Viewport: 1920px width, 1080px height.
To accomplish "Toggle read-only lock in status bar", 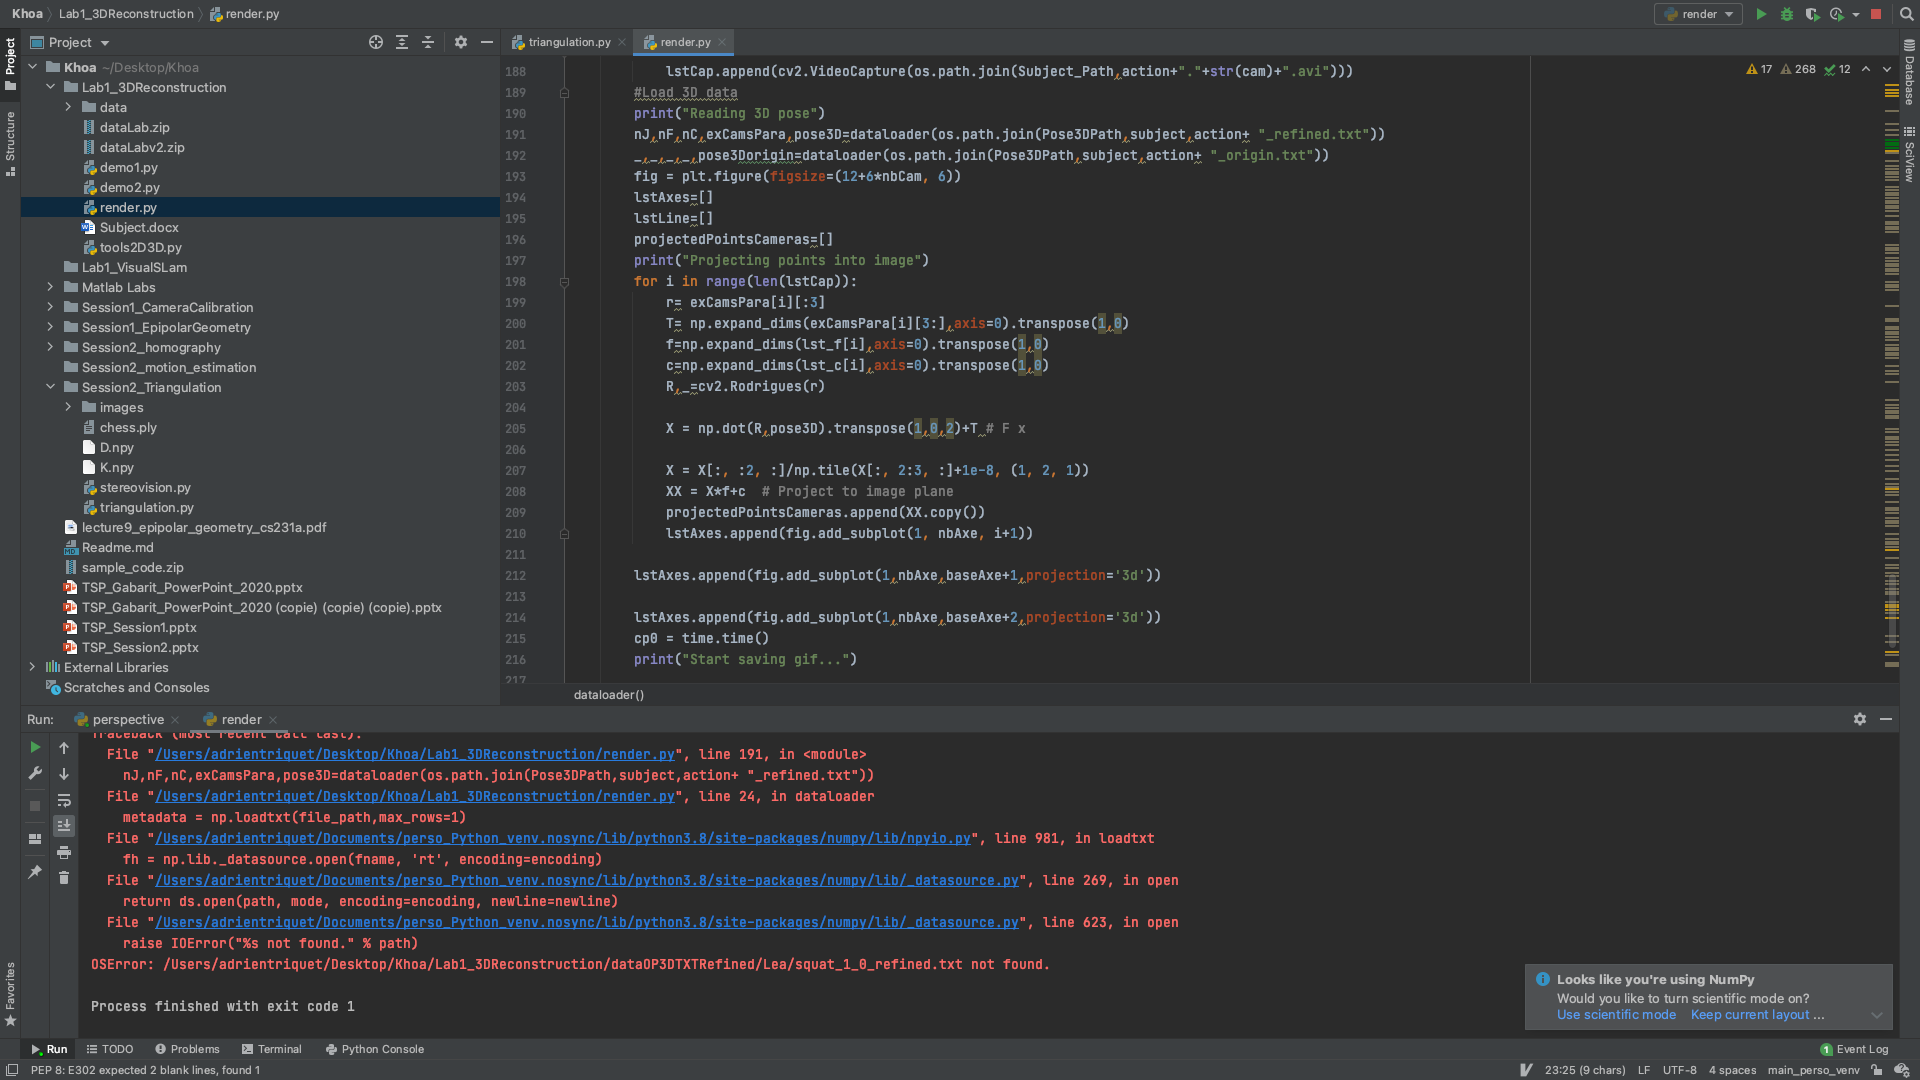I will click(1877, 1070).
